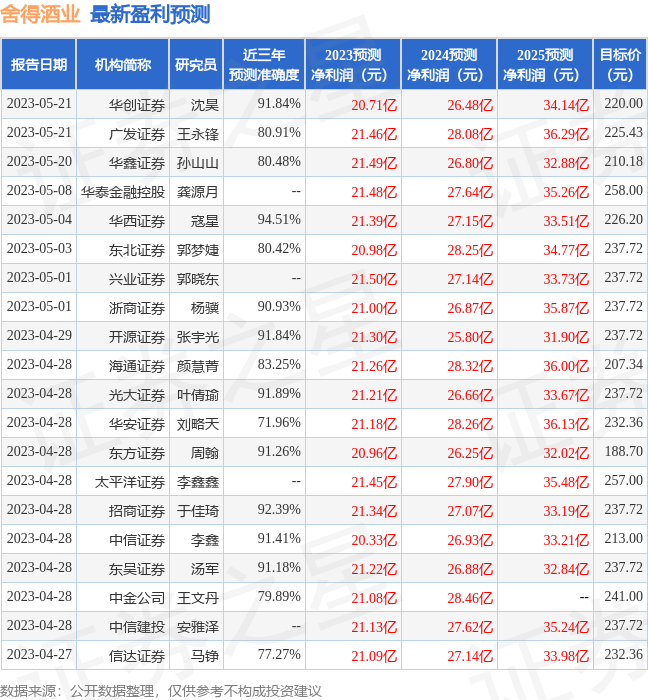Click the 20.33亿 2023 forecast
The width and height of the screenshot is (648, 700).
[374, 540]
